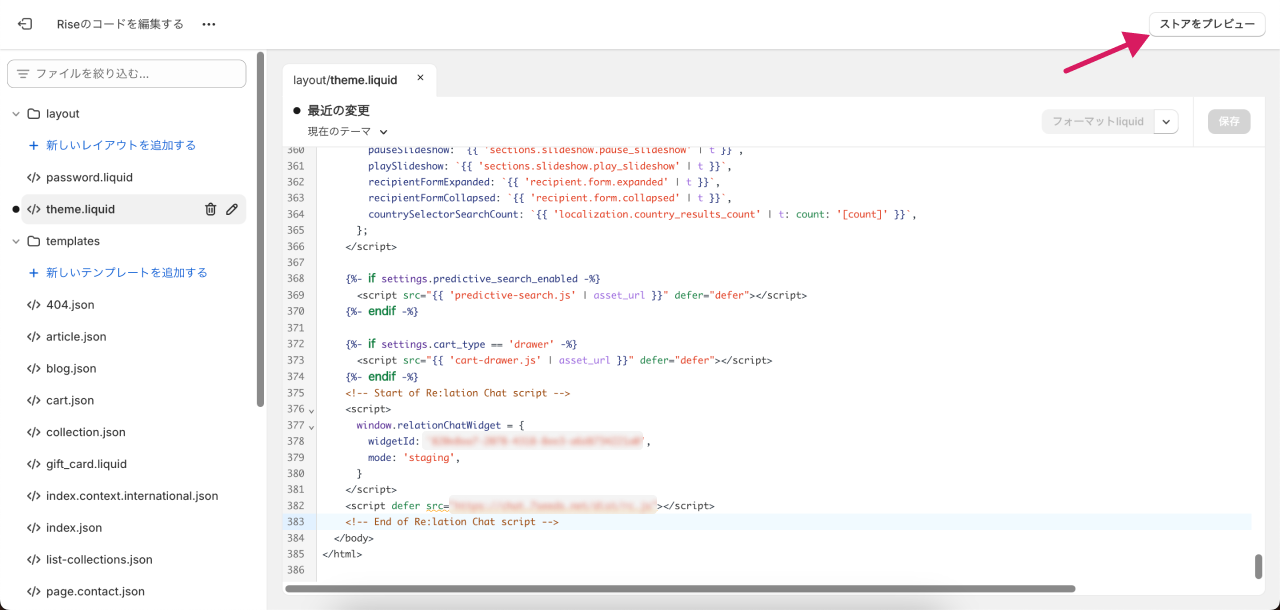The width and height of the screenshot is (1280, 613).
Task: Select the layout/theme.liquid tab
Action: pos(345,80)
